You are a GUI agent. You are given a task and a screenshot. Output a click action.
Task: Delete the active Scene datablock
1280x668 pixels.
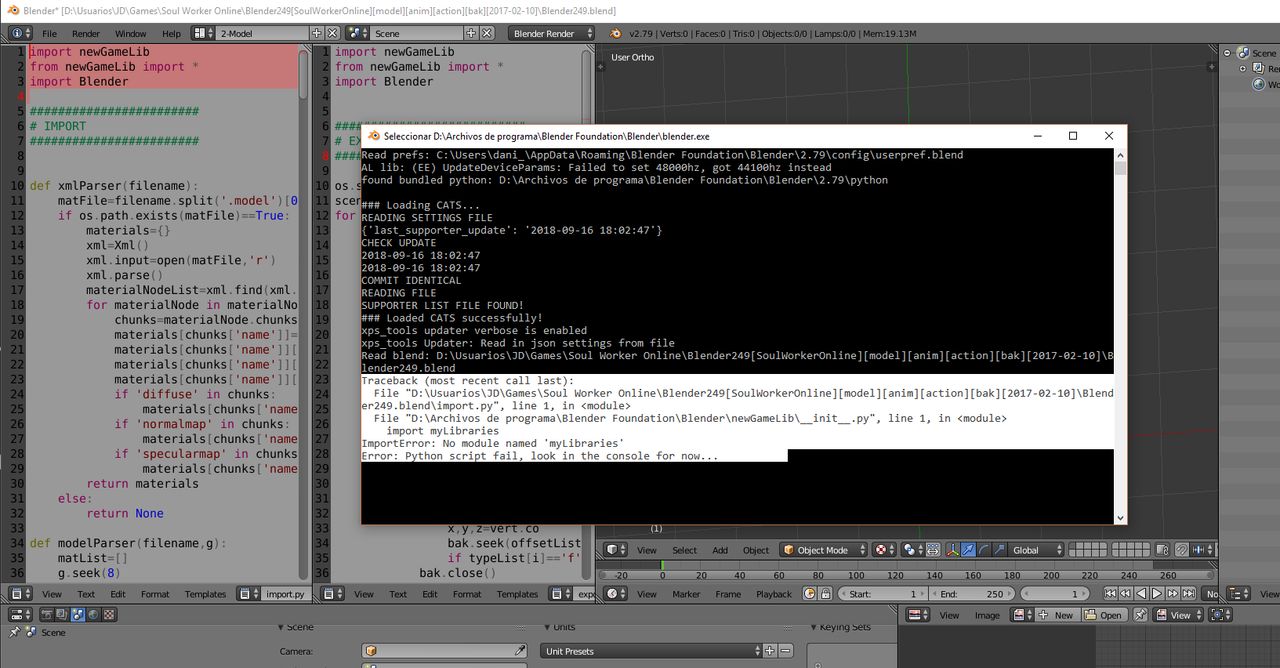[x=486, y=33]
